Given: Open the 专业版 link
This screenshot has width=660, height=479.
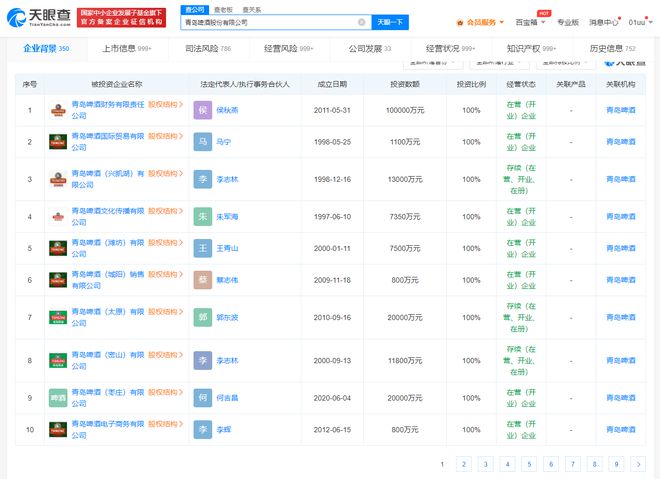Looking at the screenshot, I should pyautogui.click(x=568, y=22).
